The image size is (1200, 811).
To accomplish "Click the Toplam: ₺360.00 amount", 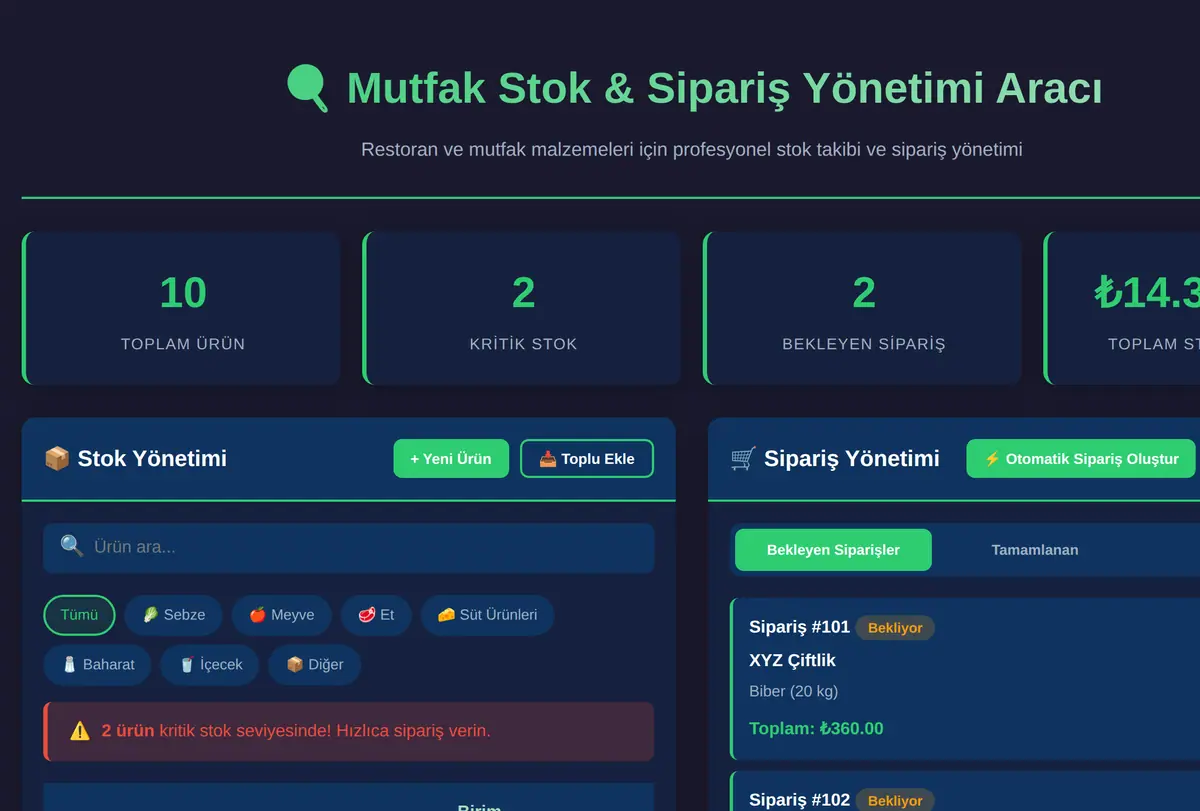I will tap(816, 728).
